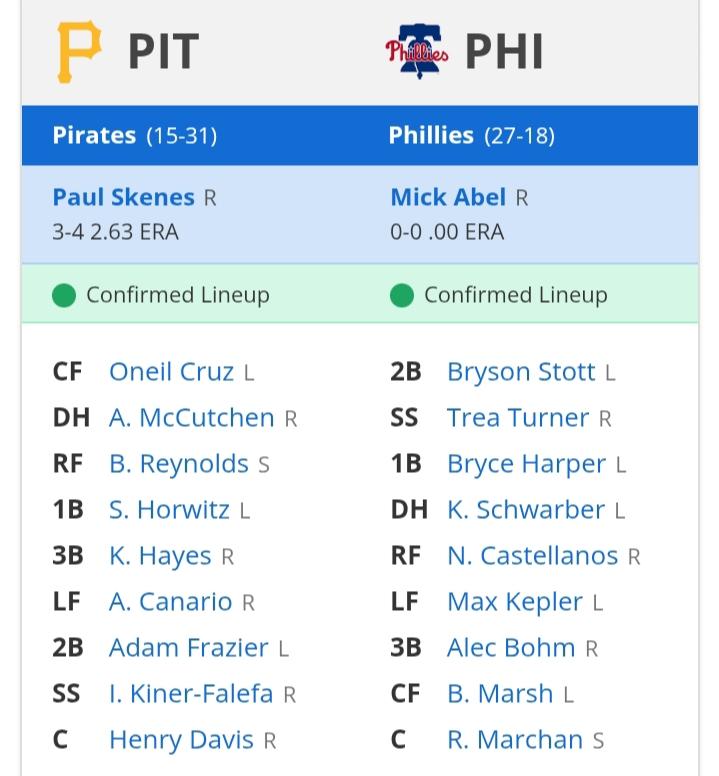View B. Reynolds player details
This screenshot has width=719, height=776.
pos(179,464)
